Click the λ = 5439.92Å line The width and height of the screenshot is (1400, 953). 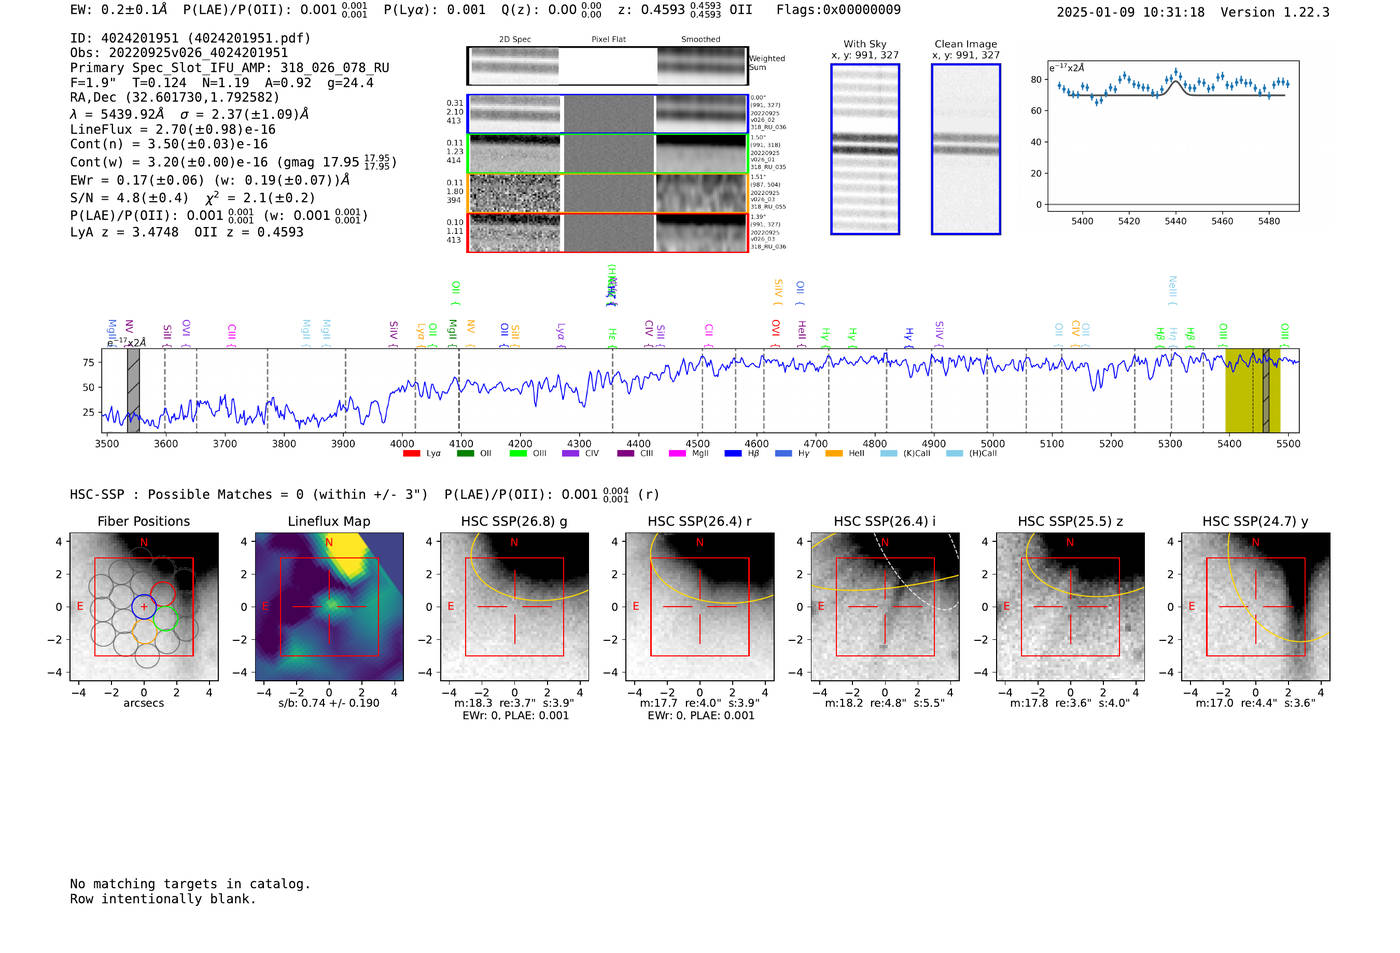pos(187,114)
